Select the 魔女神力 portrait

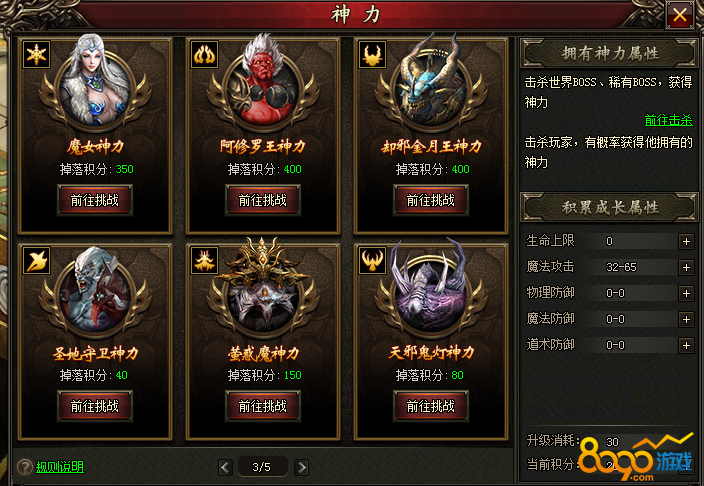(95, 85)
